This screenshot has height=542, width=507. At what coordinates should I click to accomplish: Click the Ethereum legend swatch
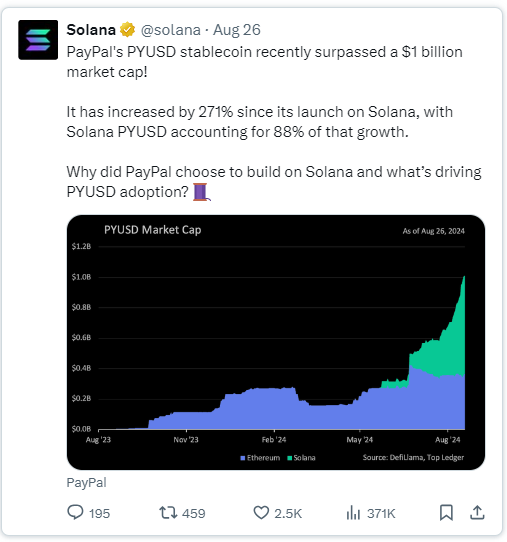[243, 458]
